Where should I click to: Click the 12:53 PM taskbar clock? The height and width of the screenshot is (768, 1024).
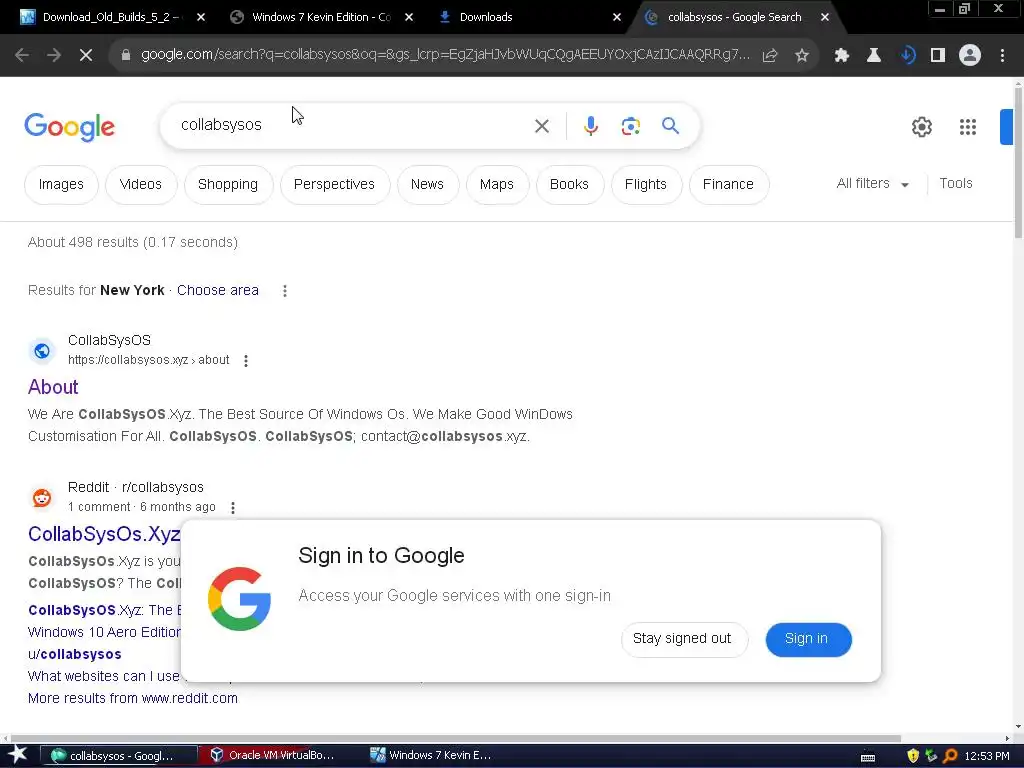click(x=987, y=756)
